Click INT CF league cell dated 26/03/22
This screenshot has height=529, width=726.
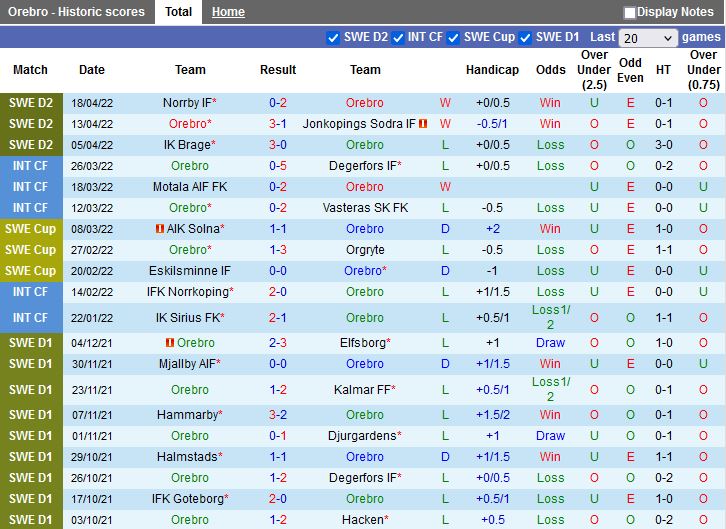(31, 166)
